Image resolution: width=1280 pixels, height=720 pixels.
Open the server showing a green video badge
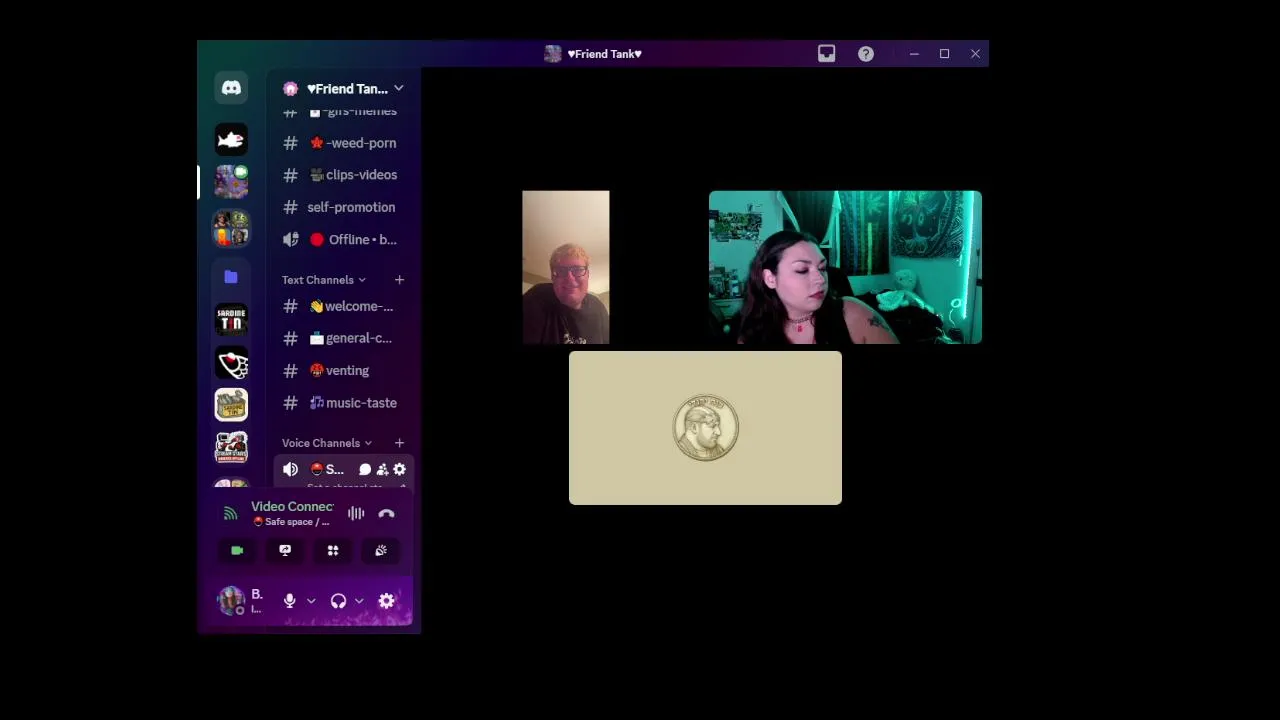tap(231, 182)
